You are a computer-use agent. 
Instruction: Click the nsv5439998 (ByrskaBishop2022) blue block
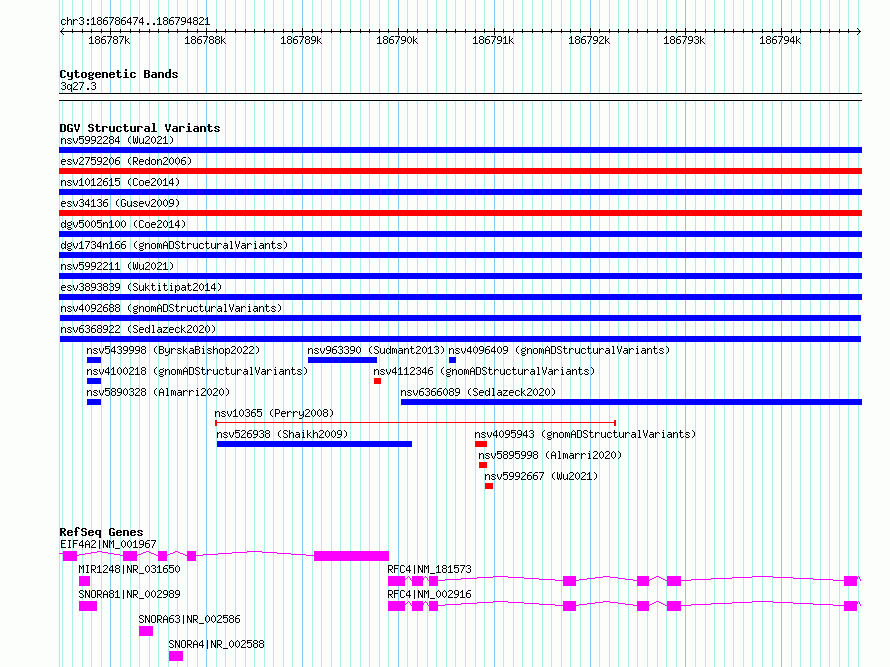[x=94, y=360]
